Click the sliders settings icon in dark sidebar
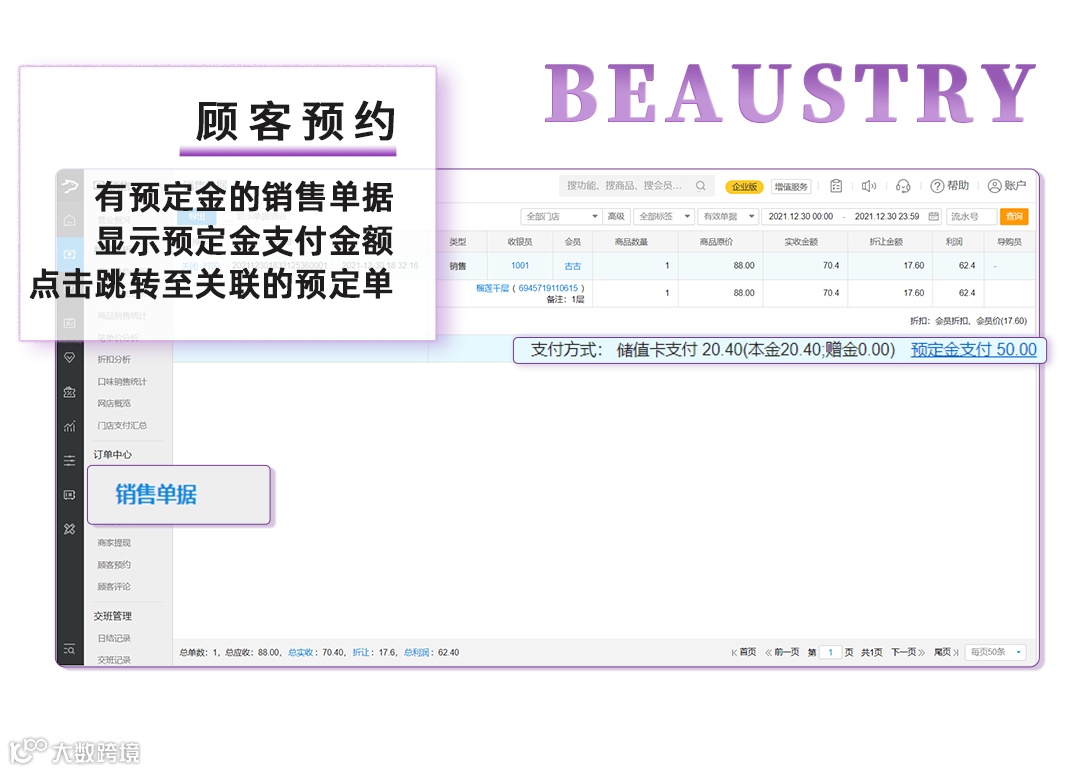 click(x=70, y=461)
